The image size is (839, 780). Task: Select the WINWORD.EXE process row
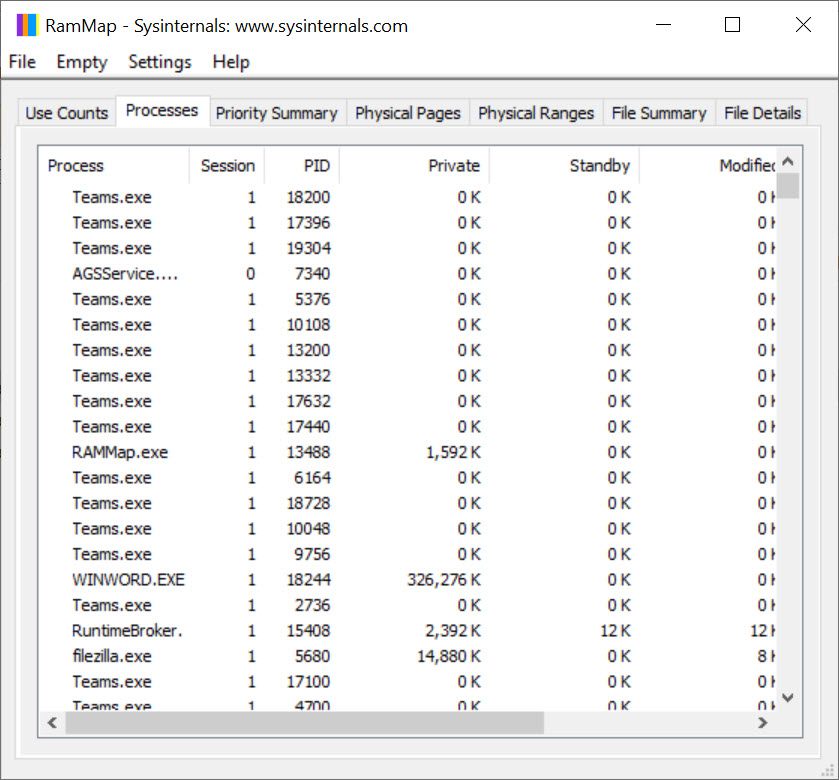[407, 580]
